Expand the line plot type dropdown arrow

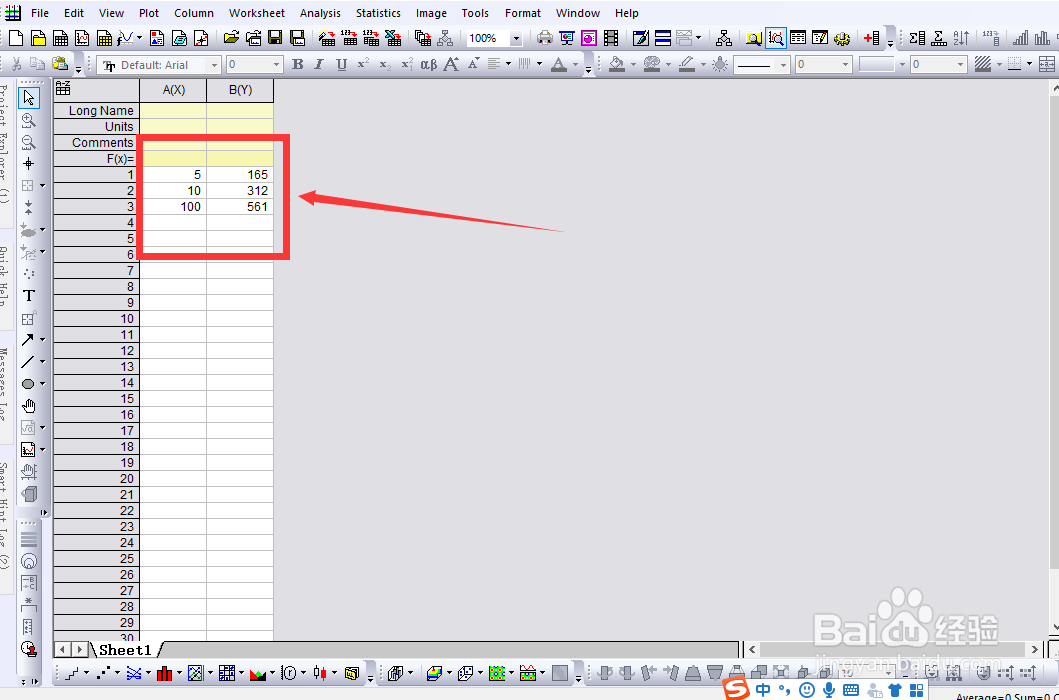[x=86, y=673]
